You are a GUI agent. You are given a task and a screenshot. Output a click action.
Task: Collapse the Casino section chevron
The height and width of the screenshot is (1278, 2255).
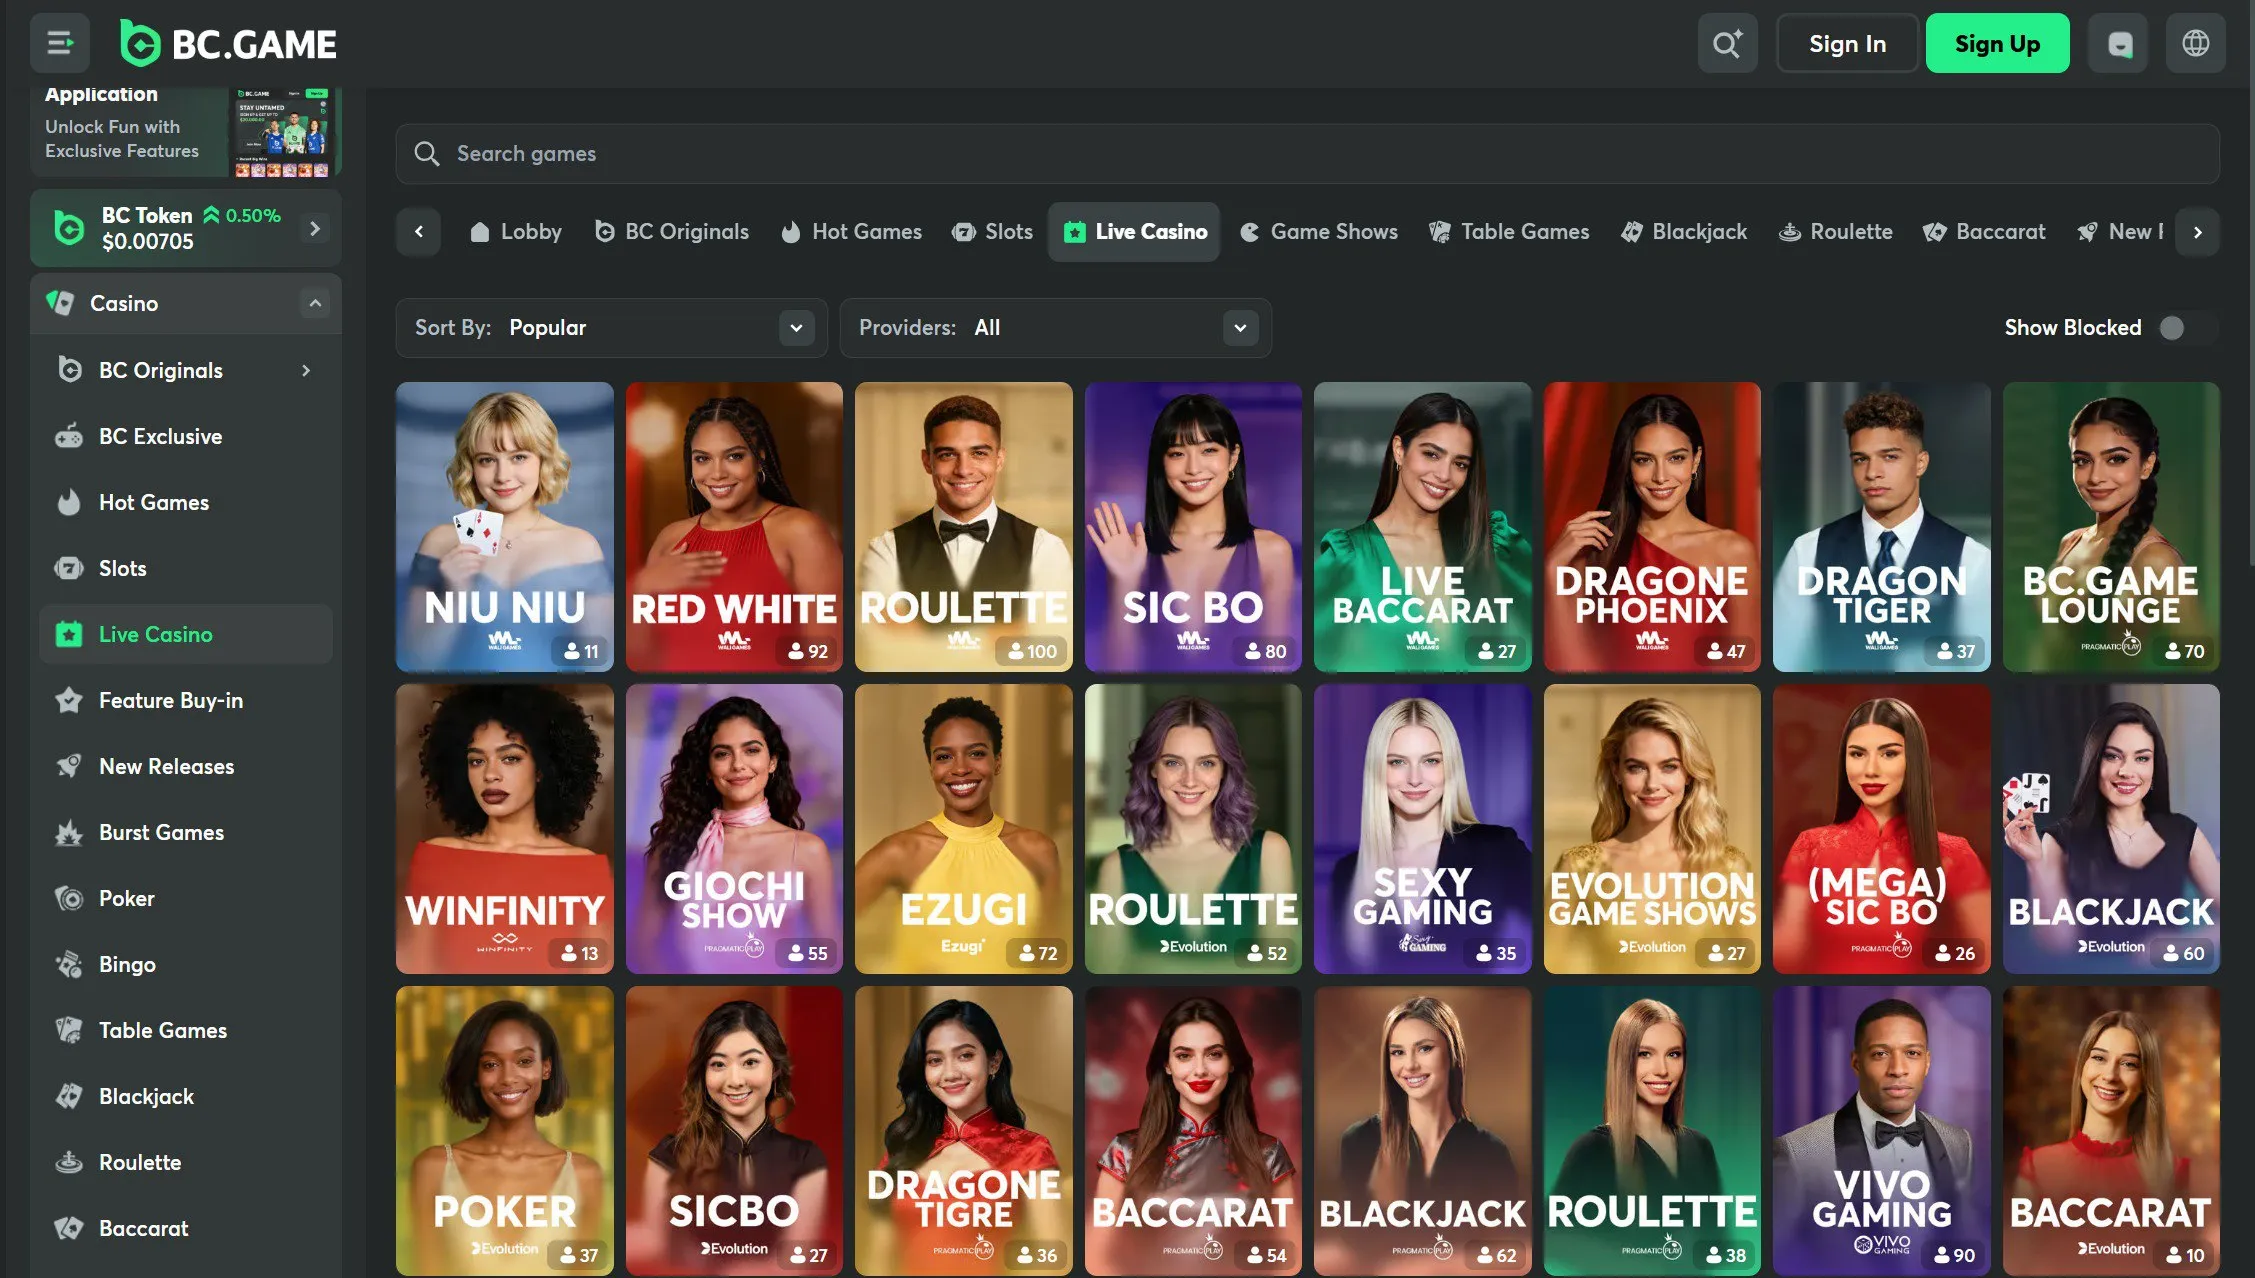pyautogui.click(x=317, y=303)
